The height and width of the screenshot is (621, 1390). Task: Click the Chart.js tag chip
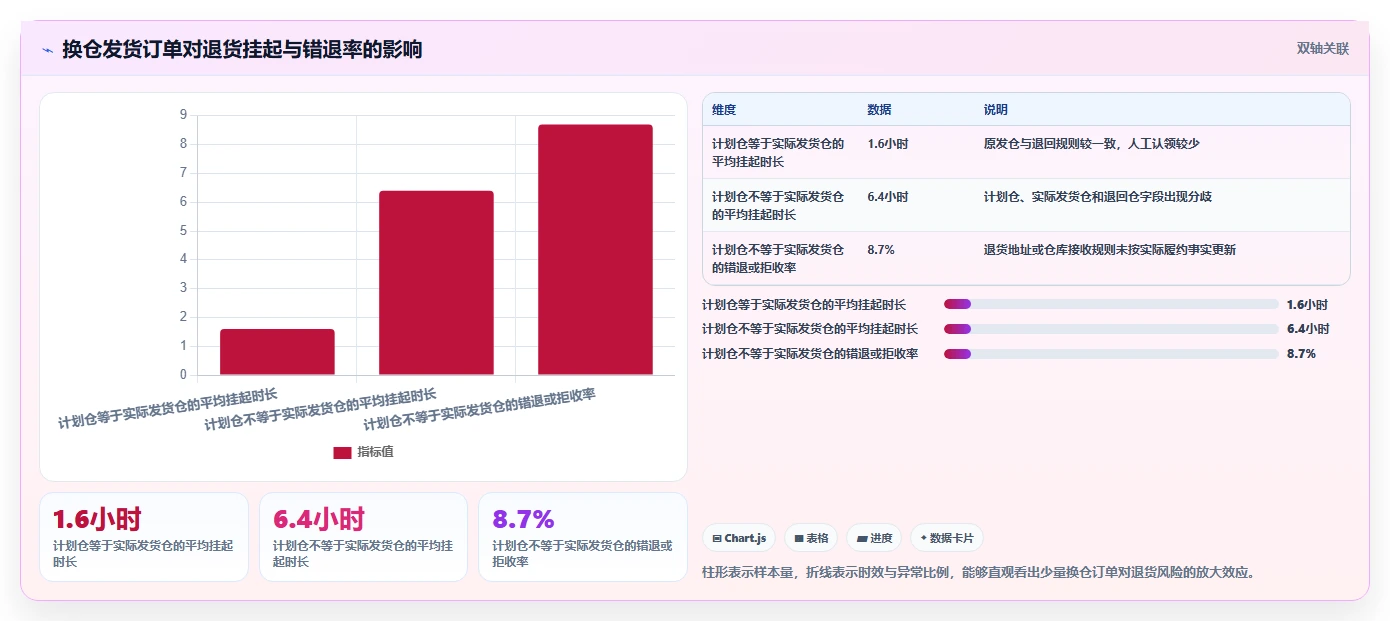739,538
